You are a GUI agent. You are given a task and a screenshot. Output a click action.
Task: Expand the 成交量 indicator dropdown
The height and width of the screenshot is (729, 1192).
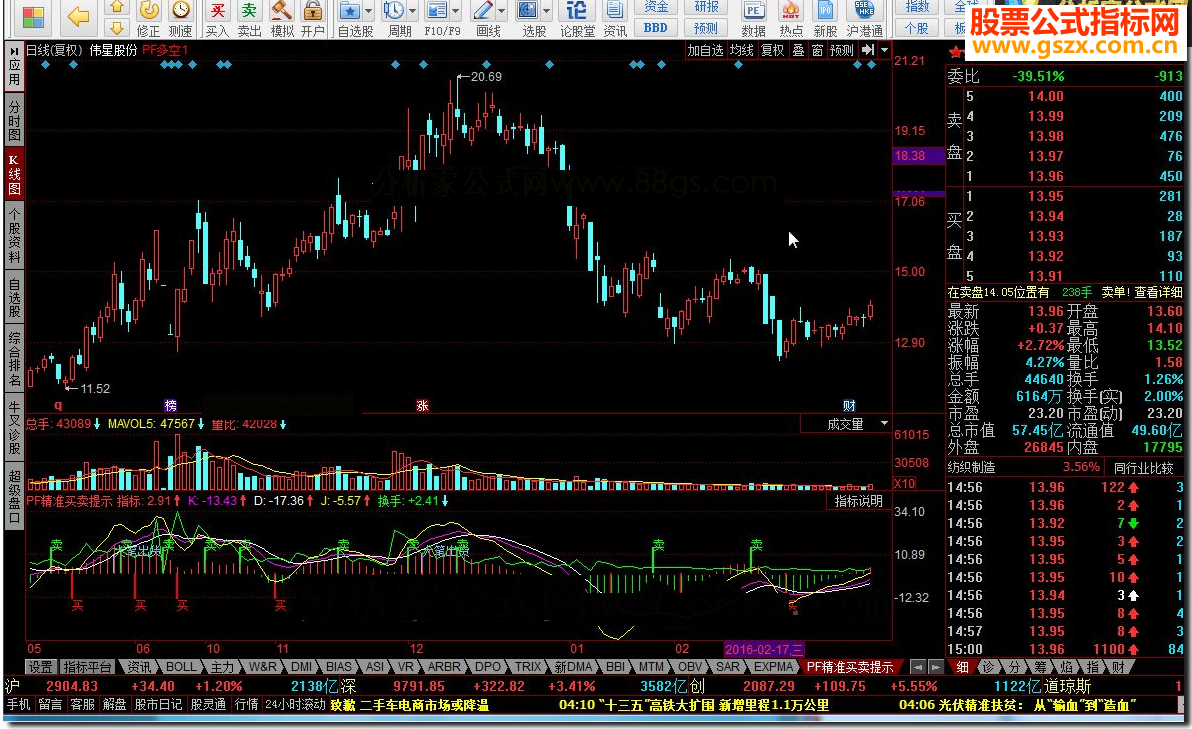883,424
